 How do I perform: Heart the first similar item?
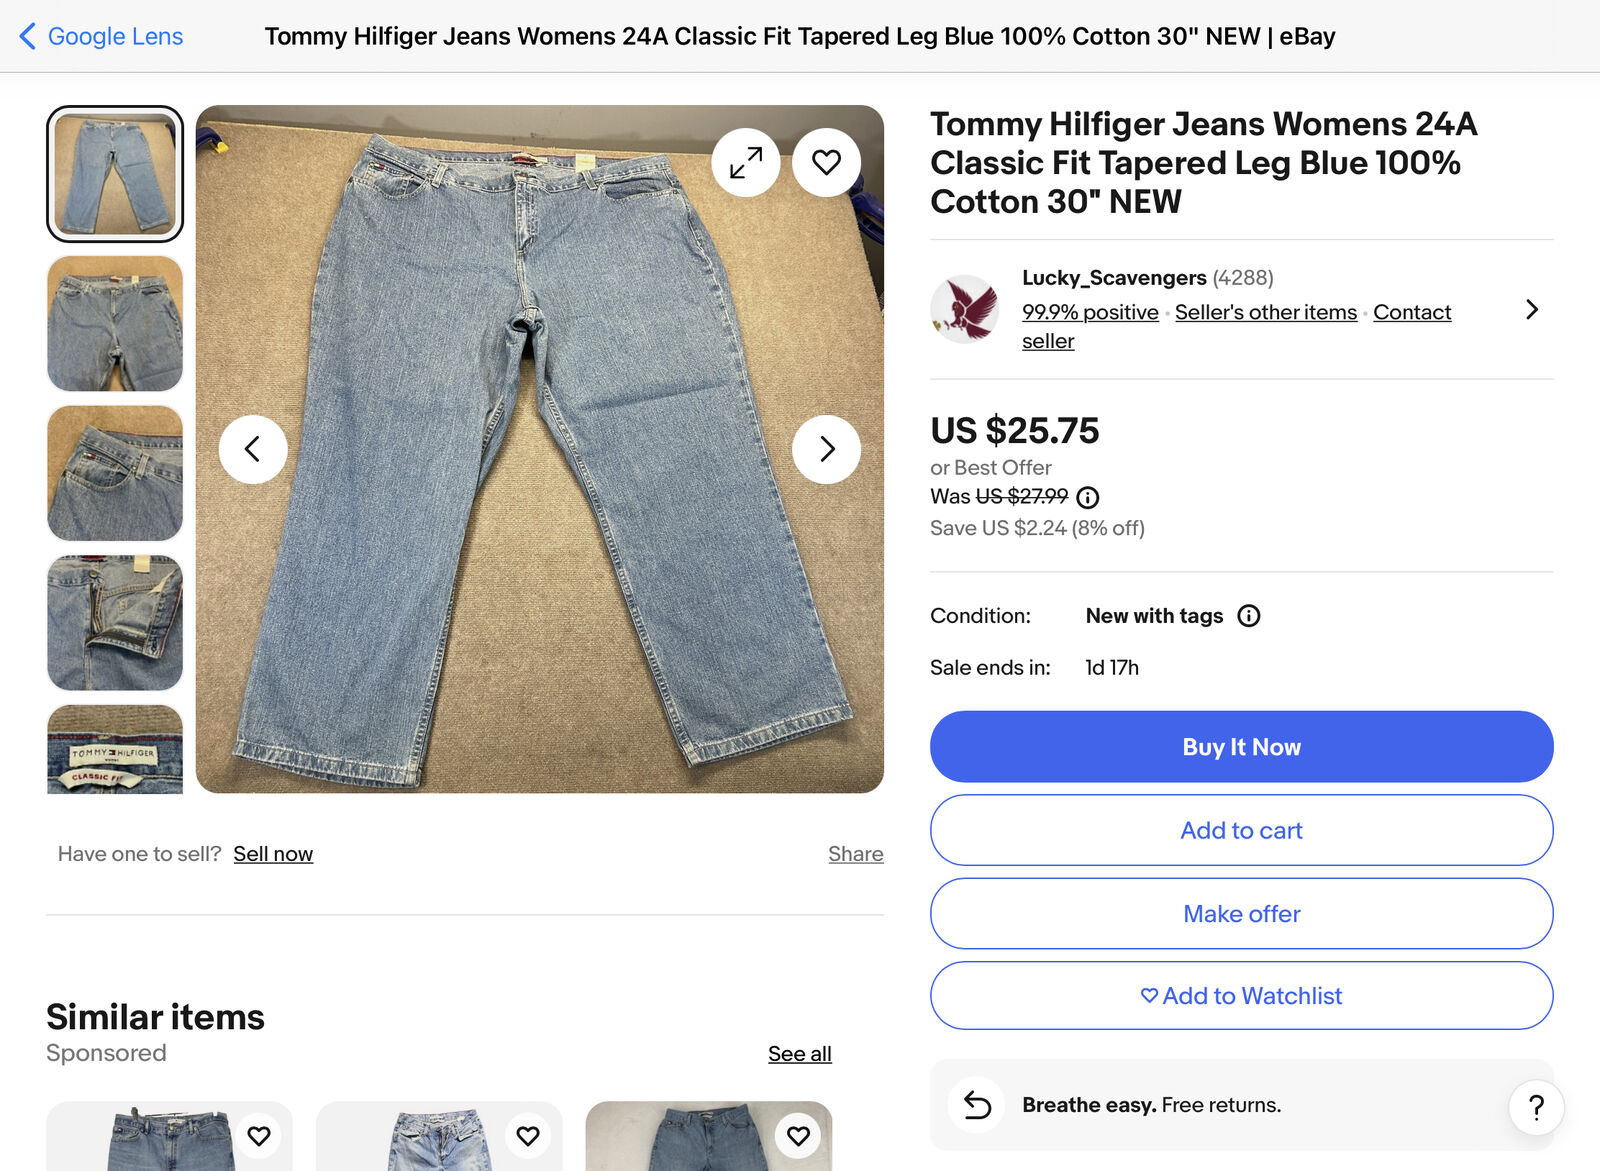259,1136
